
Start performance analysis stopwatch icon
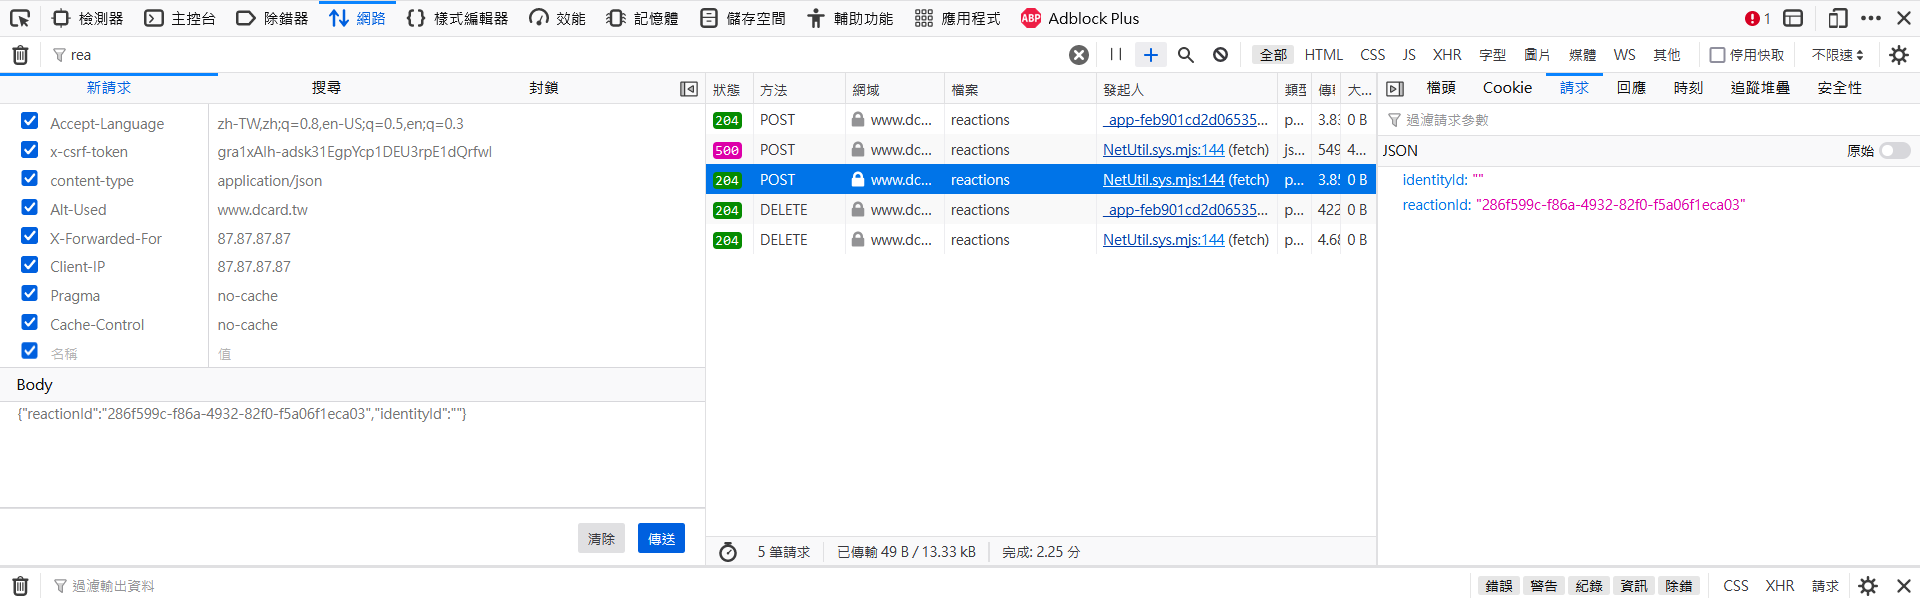click(x=728, y=552)
